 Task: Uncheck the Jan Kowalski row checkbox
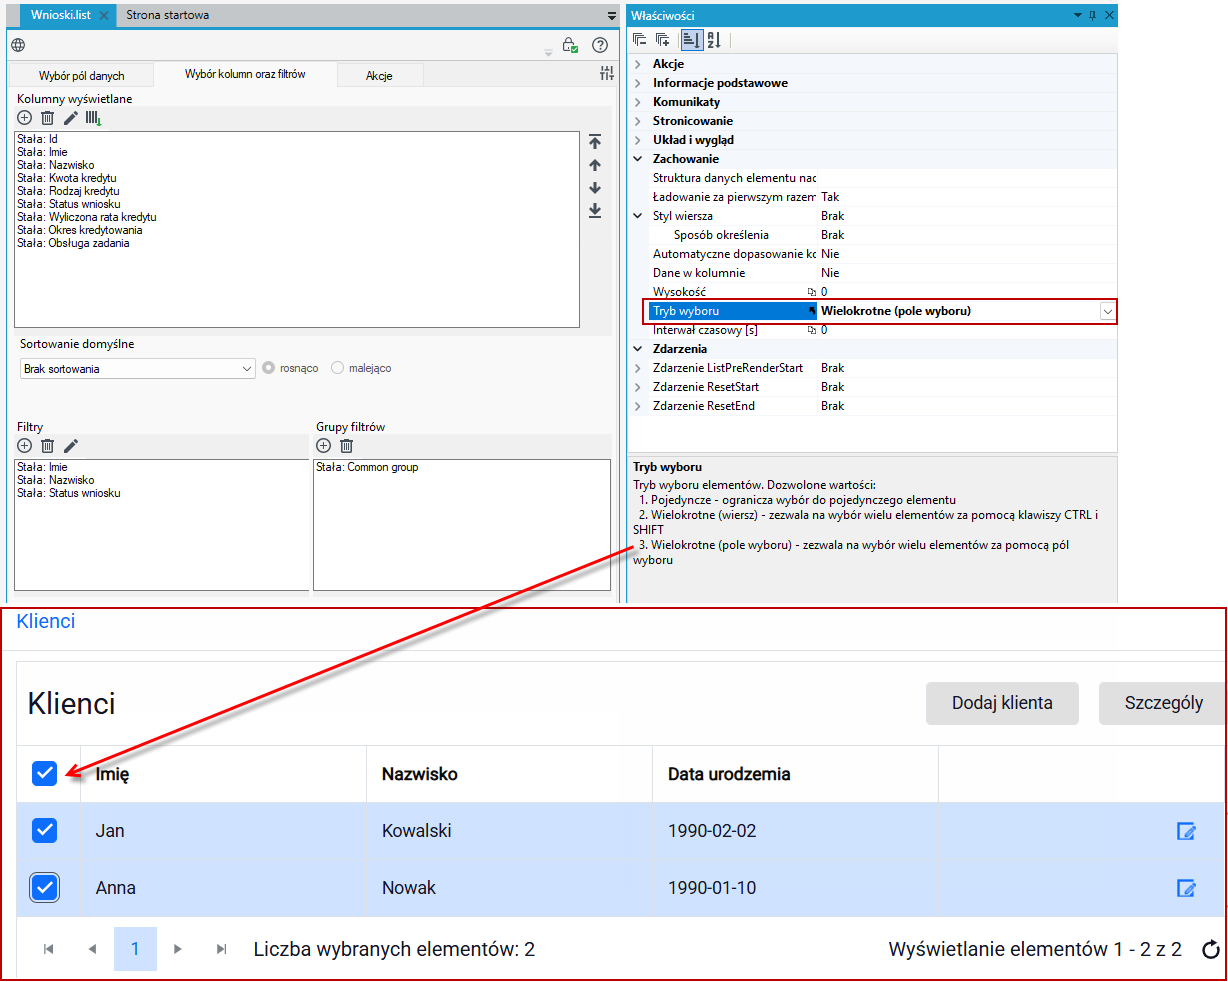(x=45, y=830)
